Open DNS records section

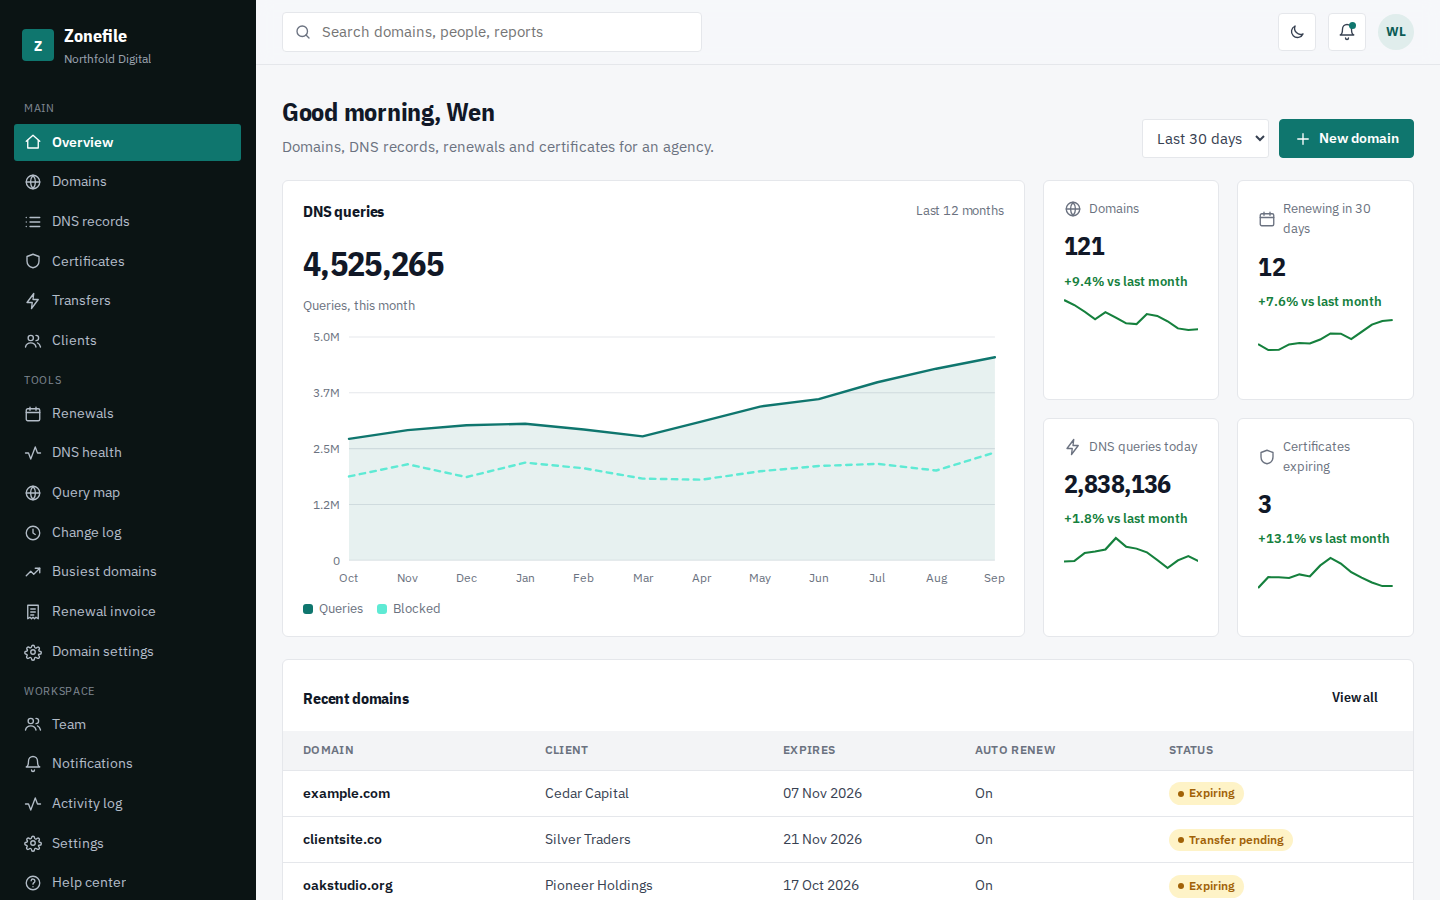[x=127, y=222]
